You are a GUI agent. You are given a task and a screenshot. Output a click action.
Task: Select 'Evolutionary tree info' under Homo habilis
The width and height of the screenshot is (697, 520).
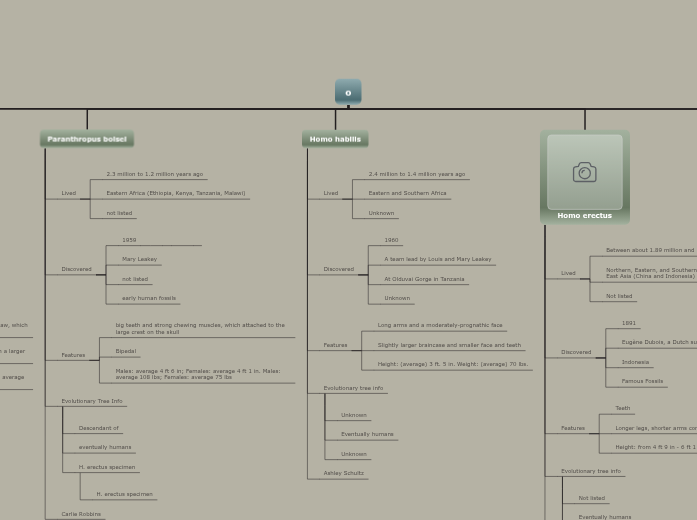coord(353,388)
